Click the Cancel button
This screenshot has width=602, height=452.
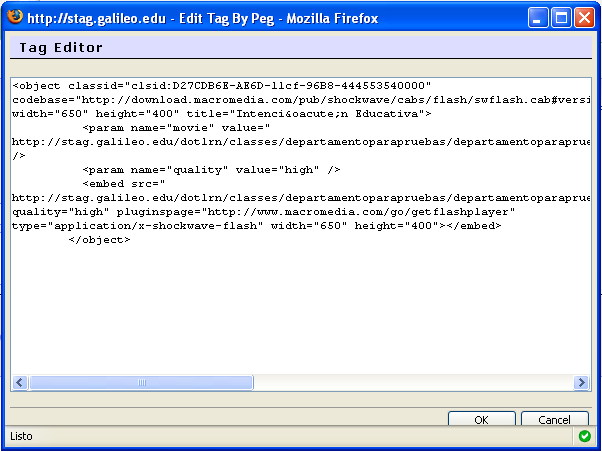[554, 419]
